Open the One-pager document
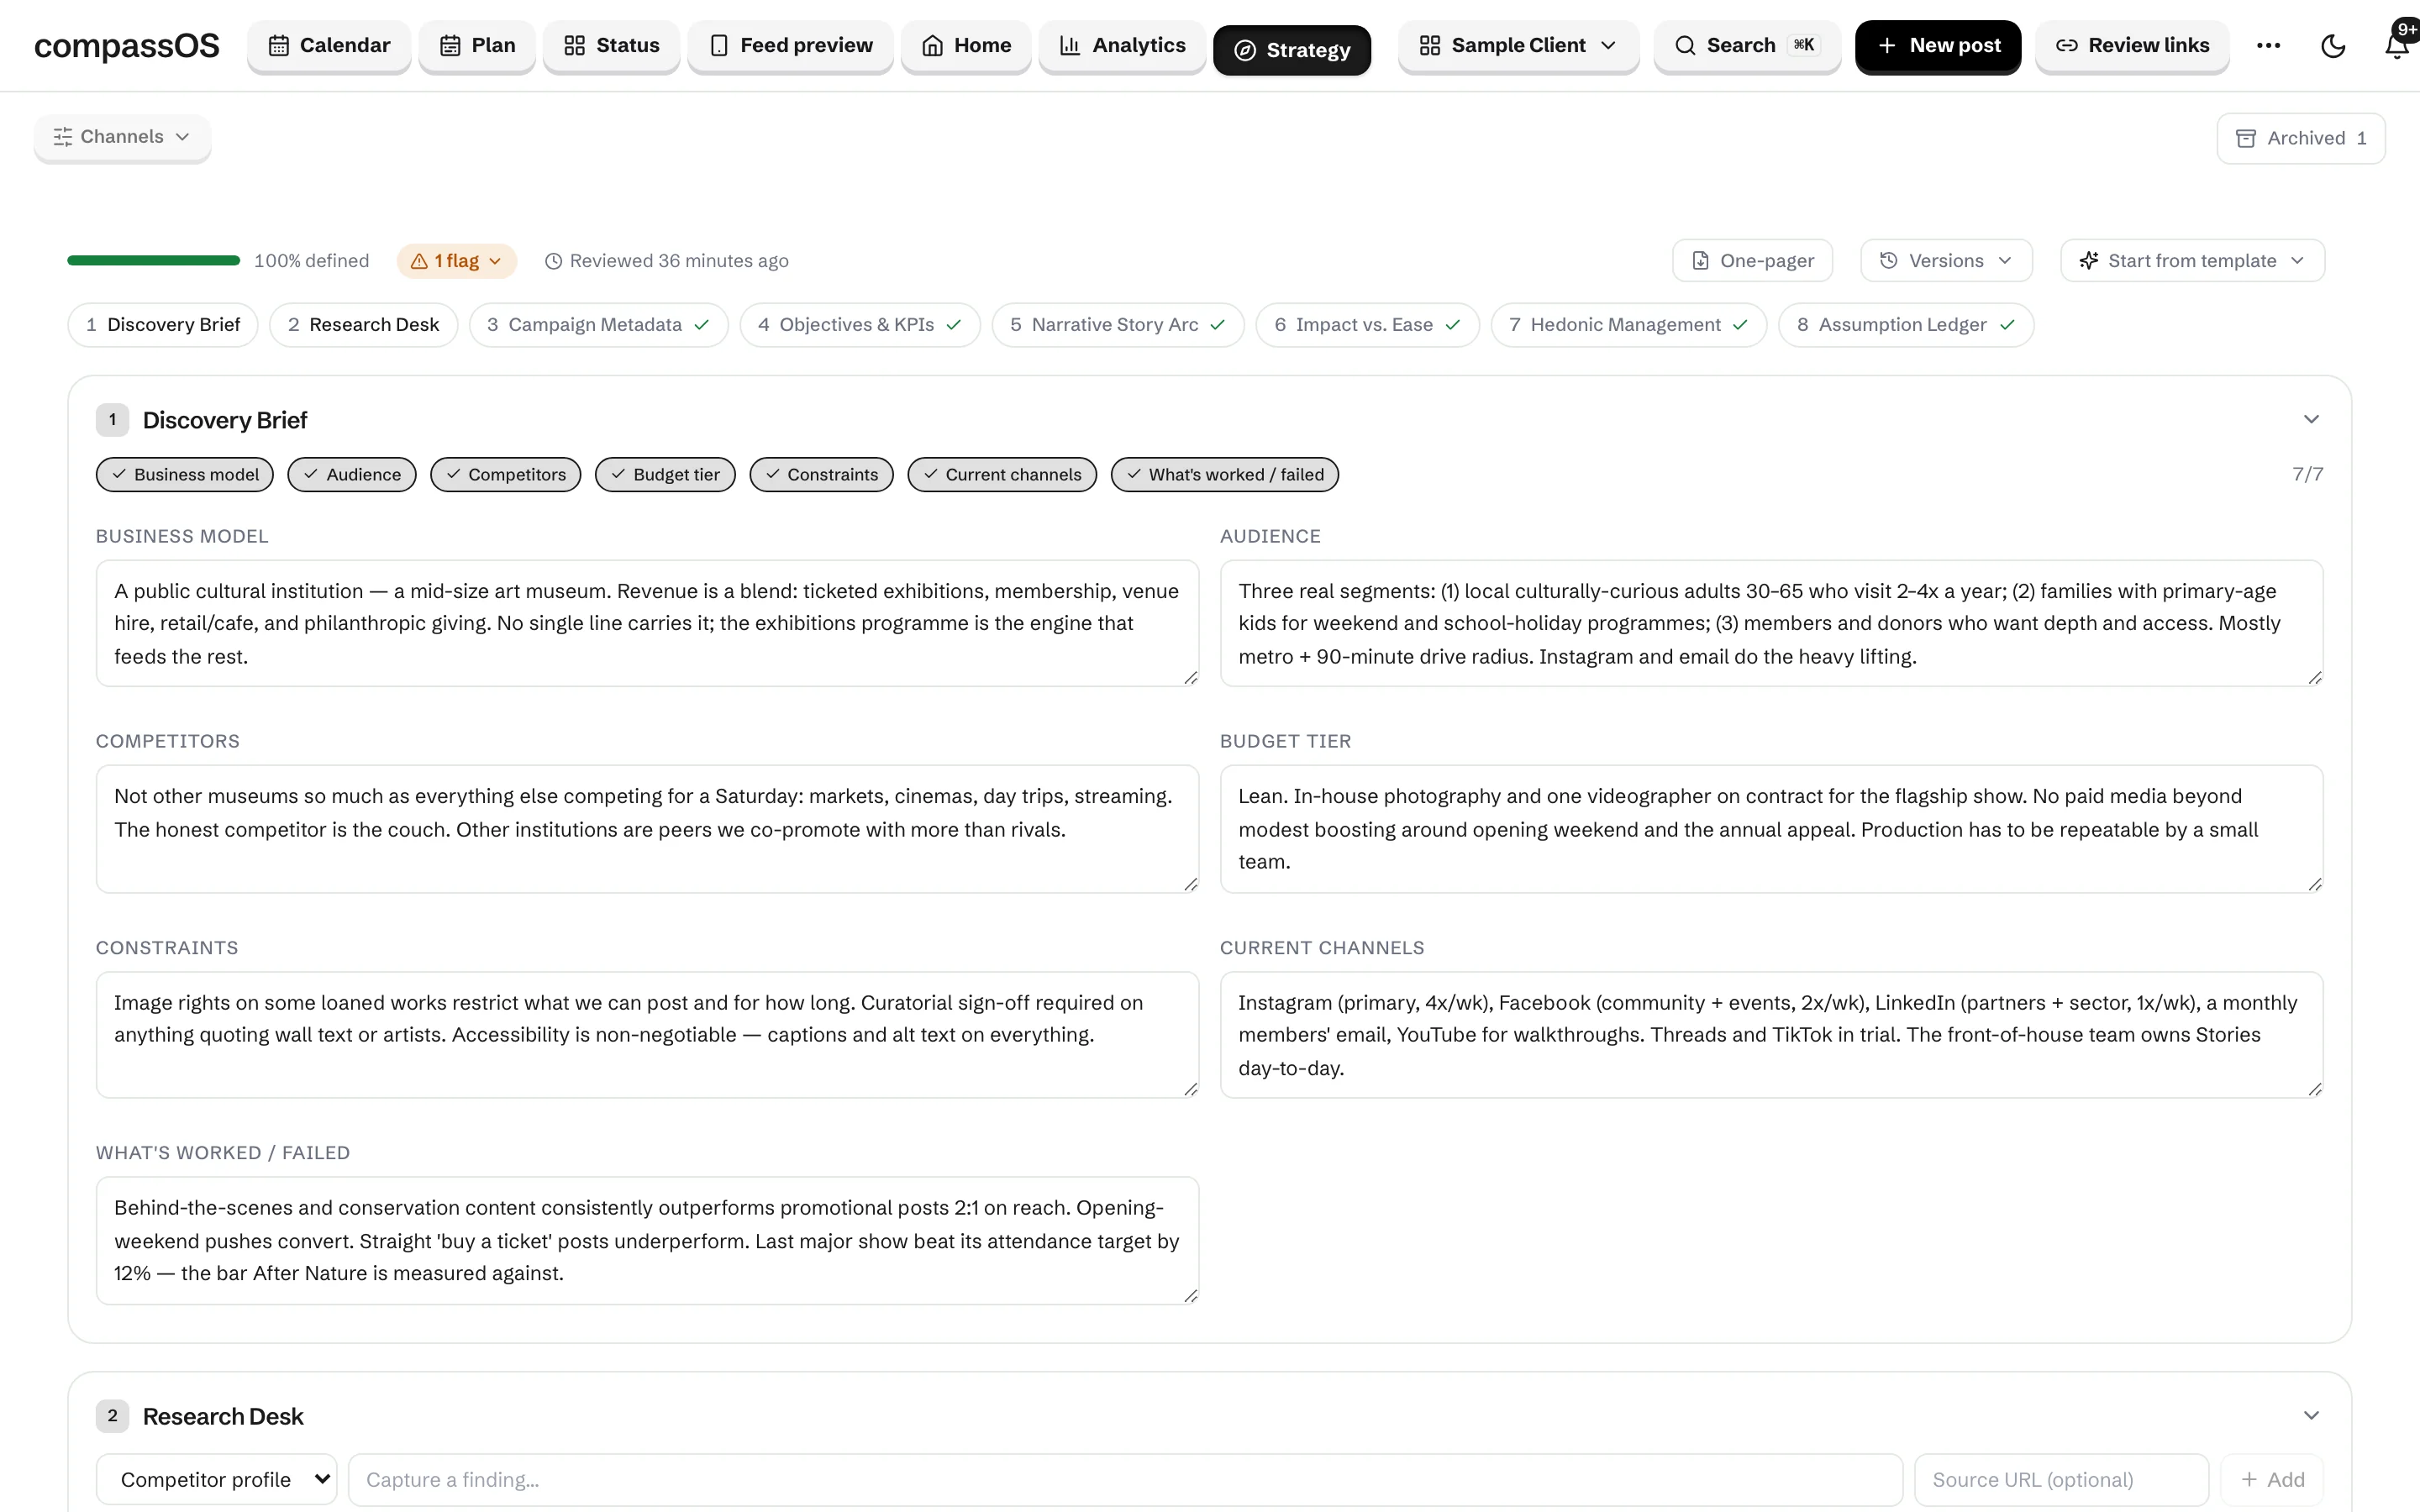The image size is (2420, 1512). pyautogui.click(x=1752, y=261)
